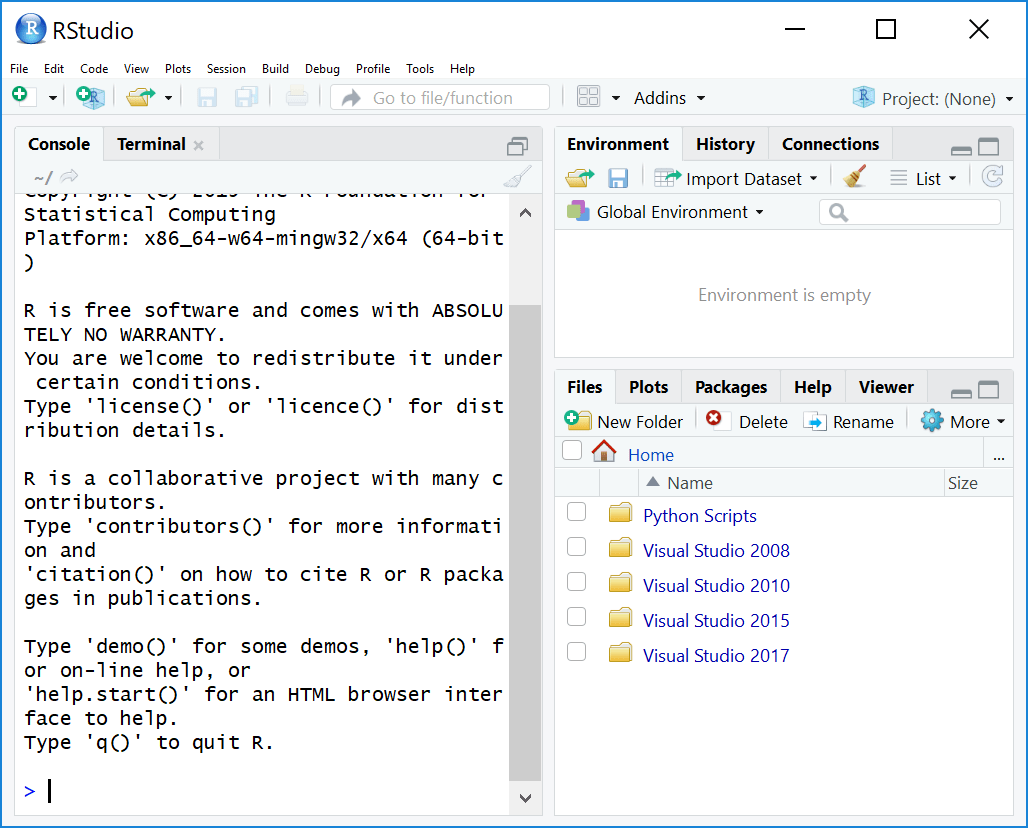Image resolution: width=1028 pixels, height=828 pixels.
Task: Check the box next to Visual Studio 2015
Action: pos(576,616)
